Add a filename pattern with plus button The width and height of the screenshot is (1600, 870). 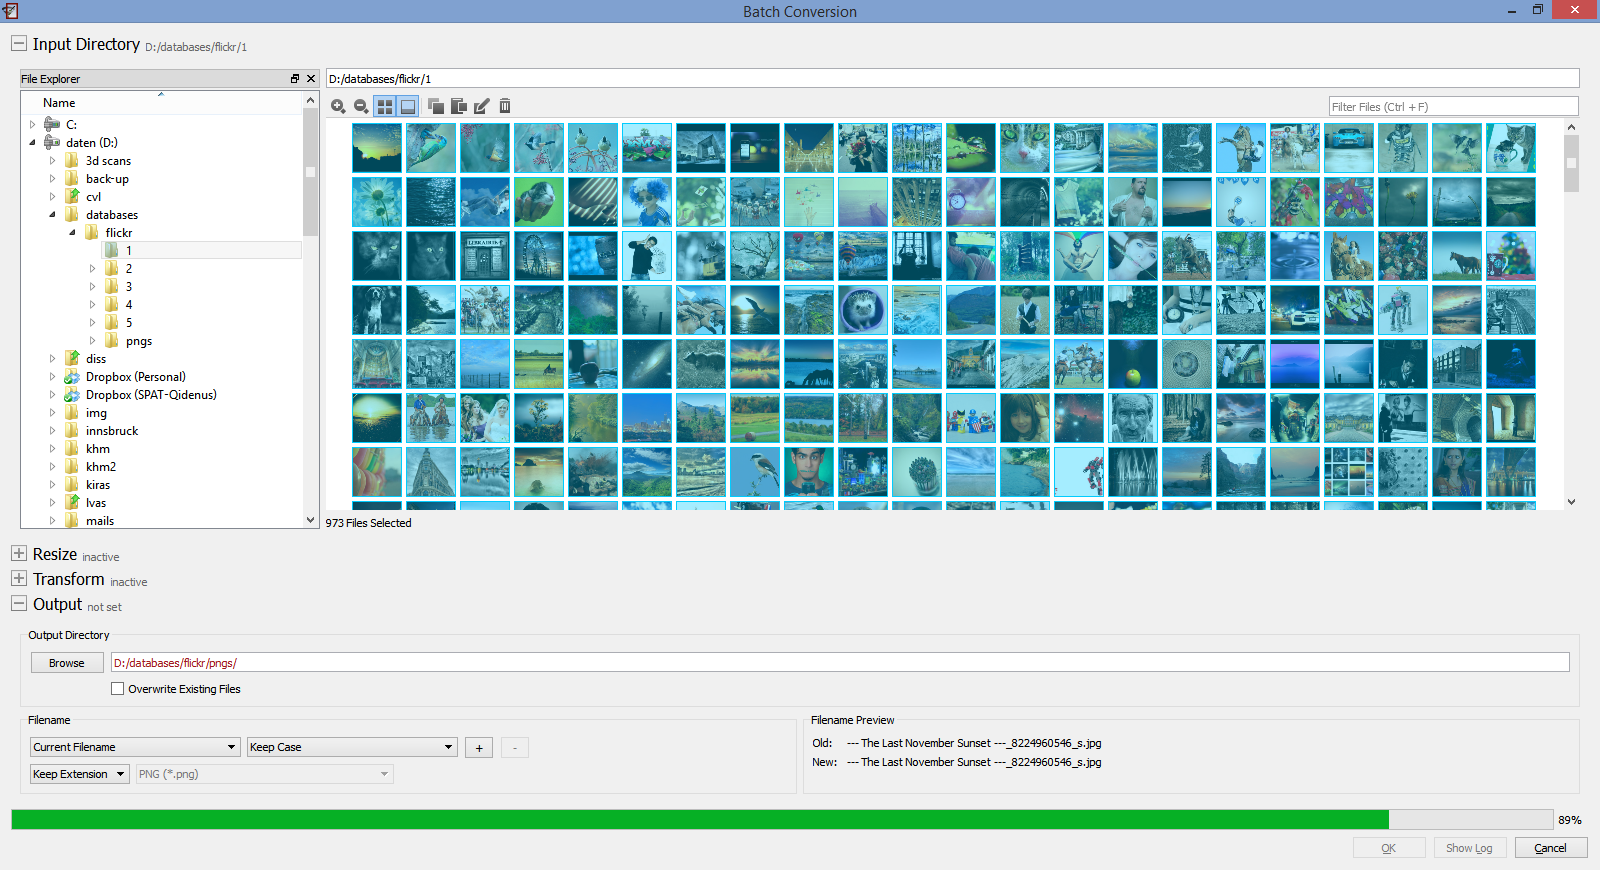[479, 748]
